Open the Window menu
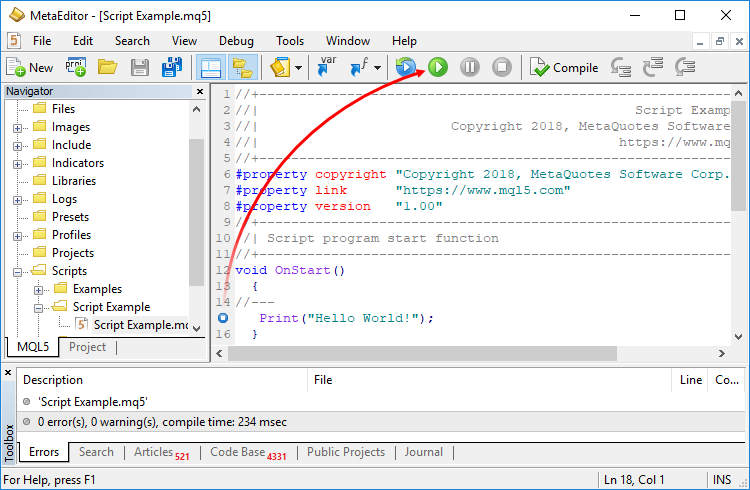750x490 pixels. click(x=348, y=41)
